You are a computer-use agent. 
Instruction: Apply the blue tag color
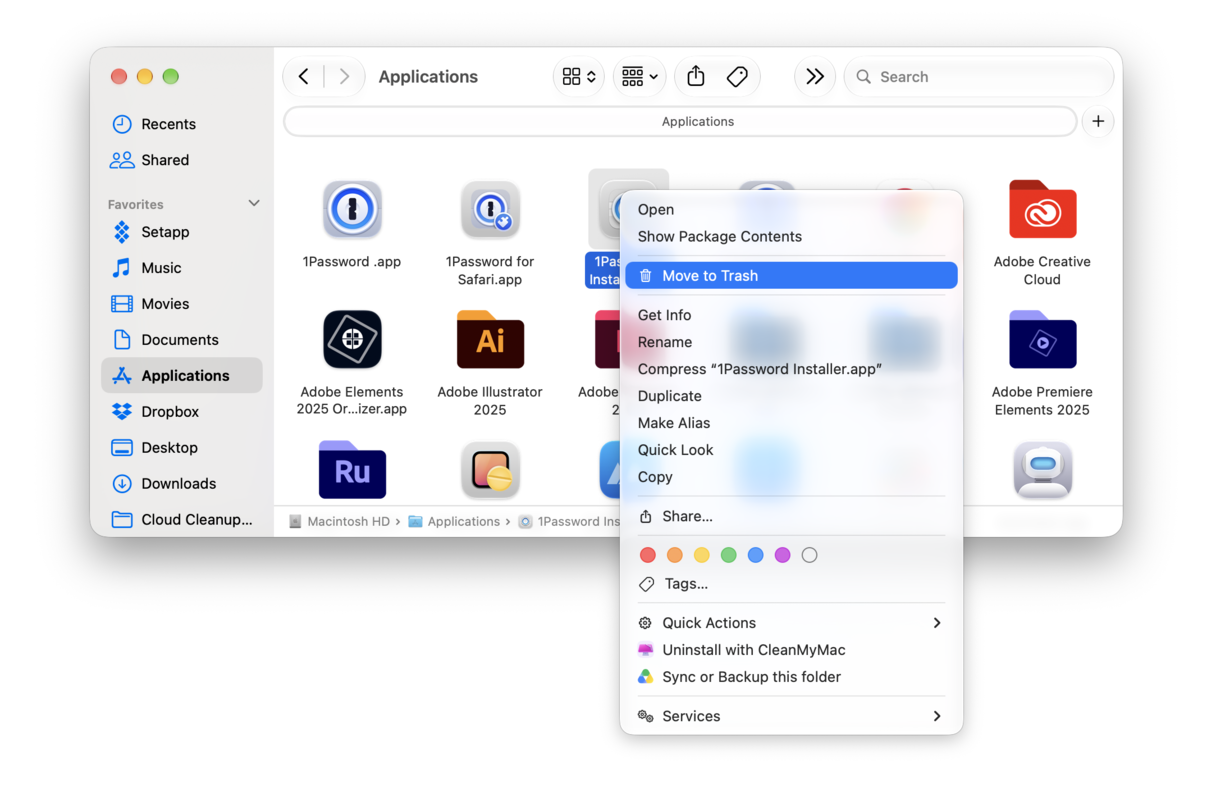756,555
